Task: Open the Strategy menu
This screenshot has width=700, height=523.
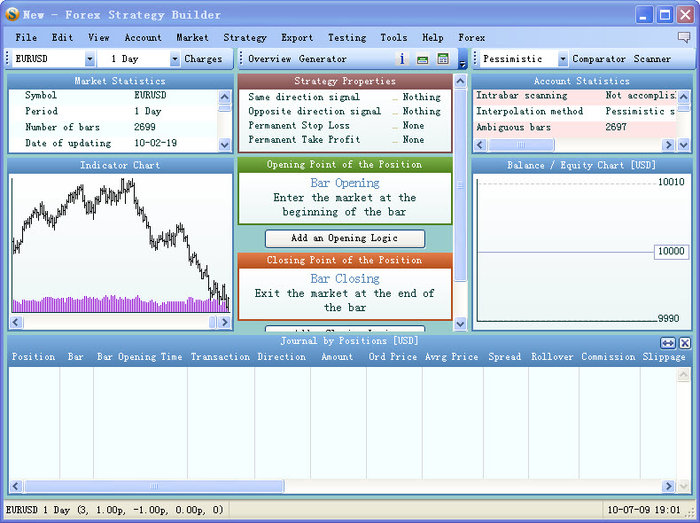Action: click(x=245, y=37)
